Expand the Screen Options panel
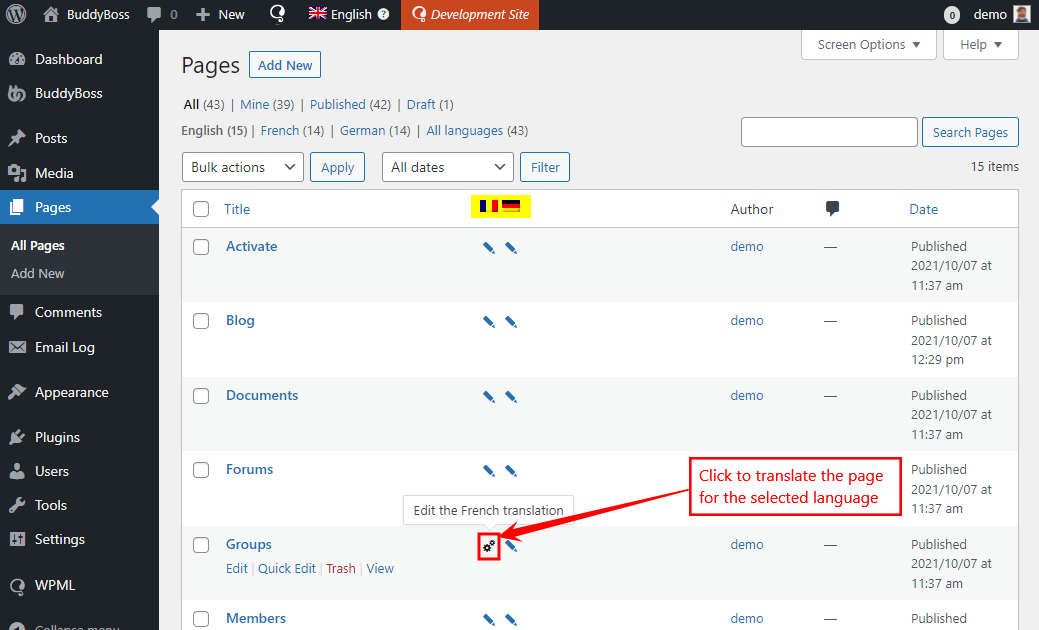 (x=868, y=45)
